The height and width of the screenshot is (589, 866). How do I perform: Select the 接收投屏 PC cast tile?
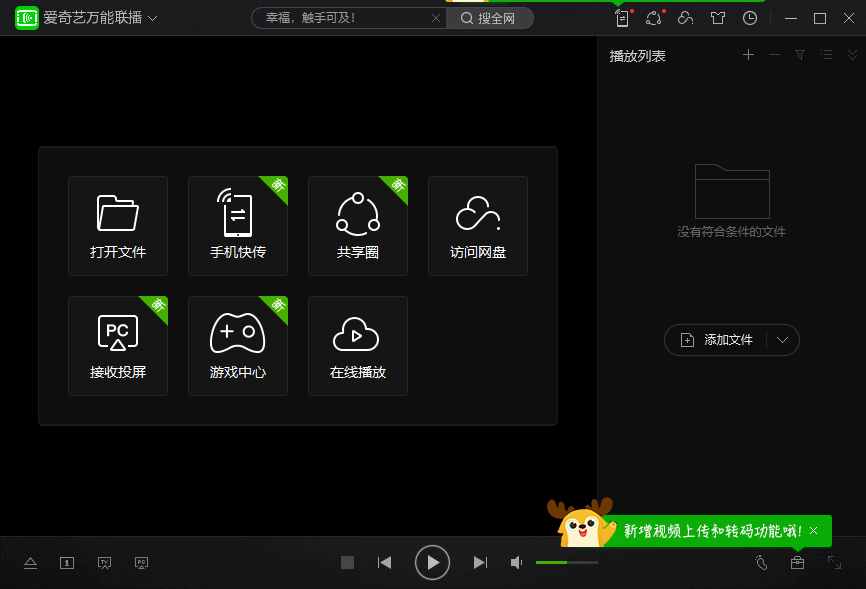118,346
